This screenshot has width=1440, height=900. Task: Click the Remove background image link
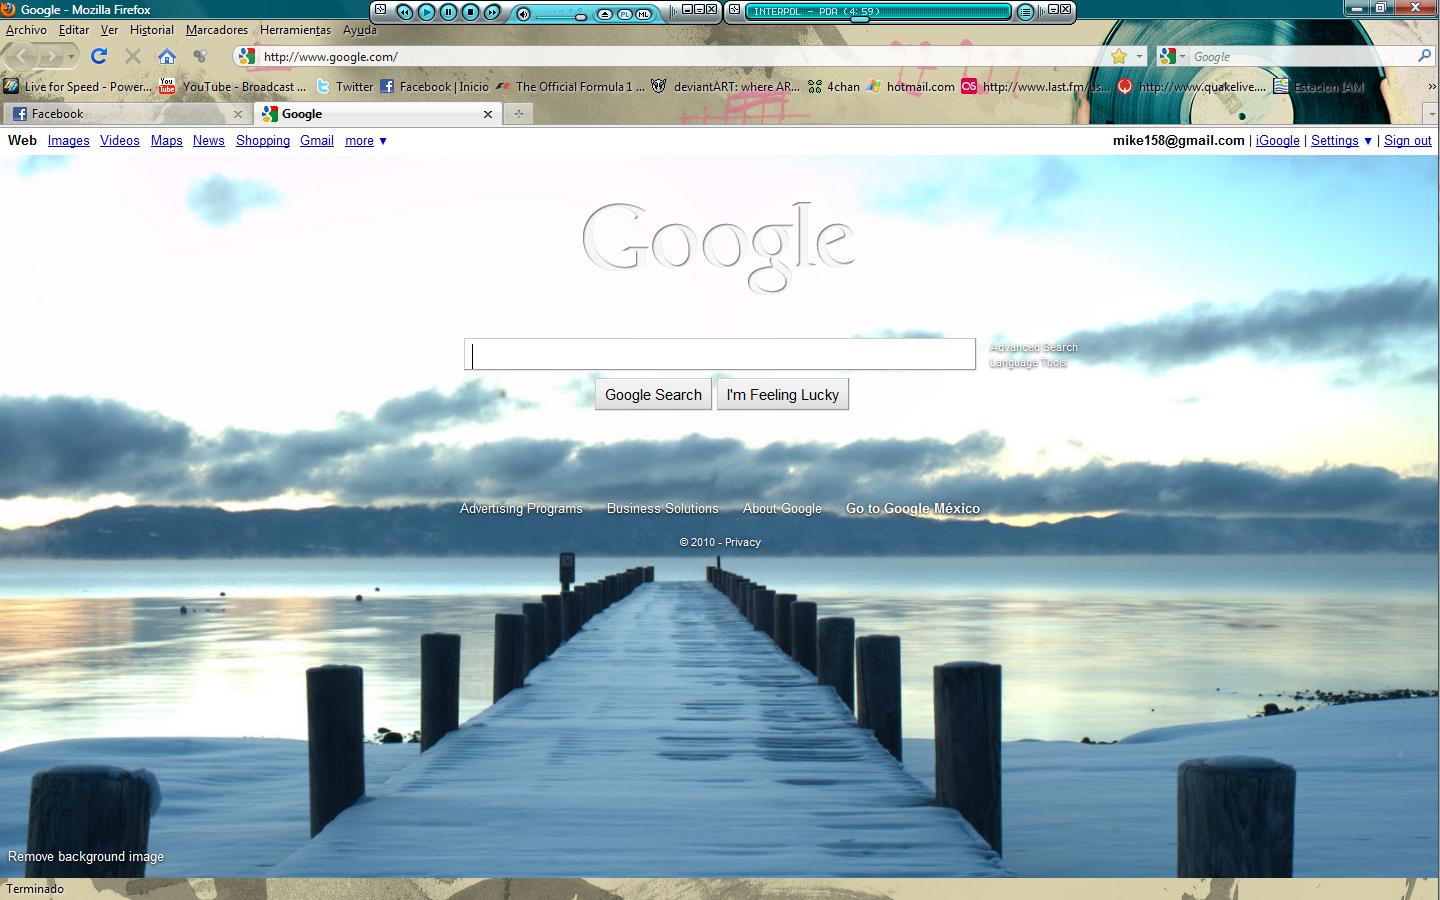pyautogui.click(x=86, y=857)
